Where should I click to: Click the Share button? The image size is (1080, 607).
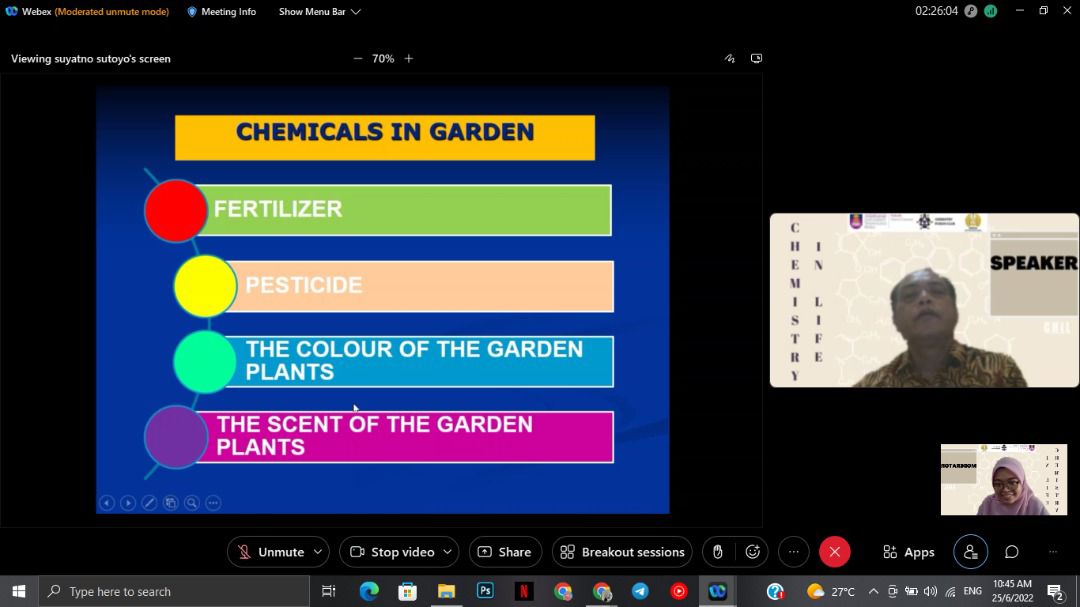tap(505, 552)
